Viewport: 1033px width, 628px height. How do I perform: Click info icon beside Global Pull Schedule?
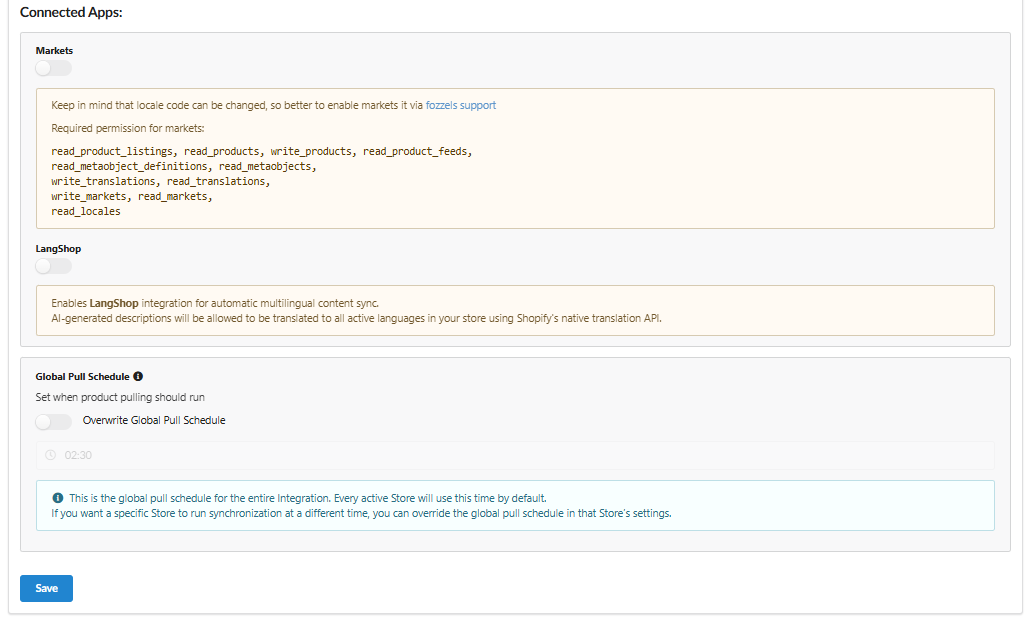click(x=138, y=377)
